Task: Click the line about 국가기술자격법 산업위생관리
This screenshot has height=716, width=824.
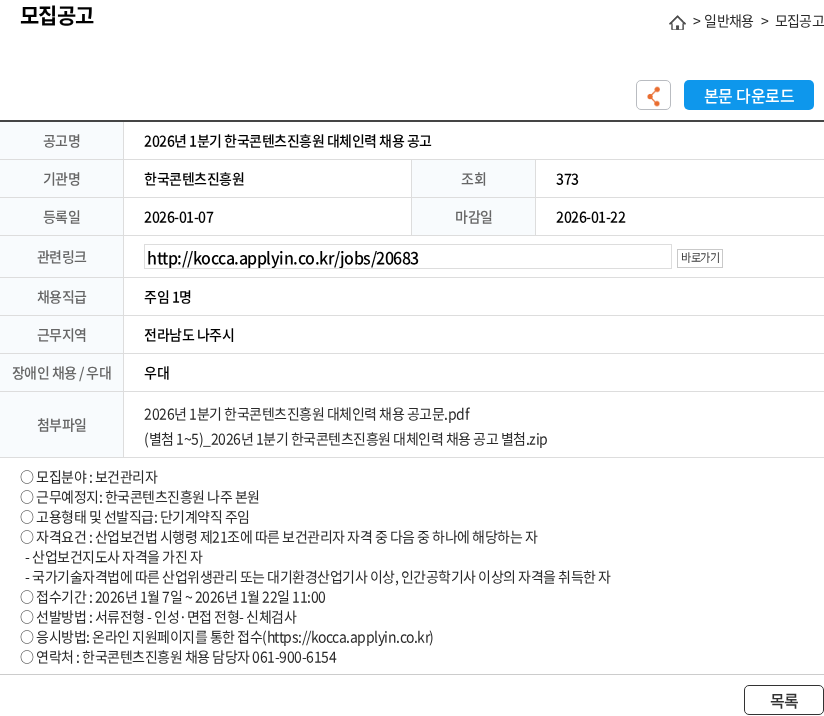Action: click(317, 577)
